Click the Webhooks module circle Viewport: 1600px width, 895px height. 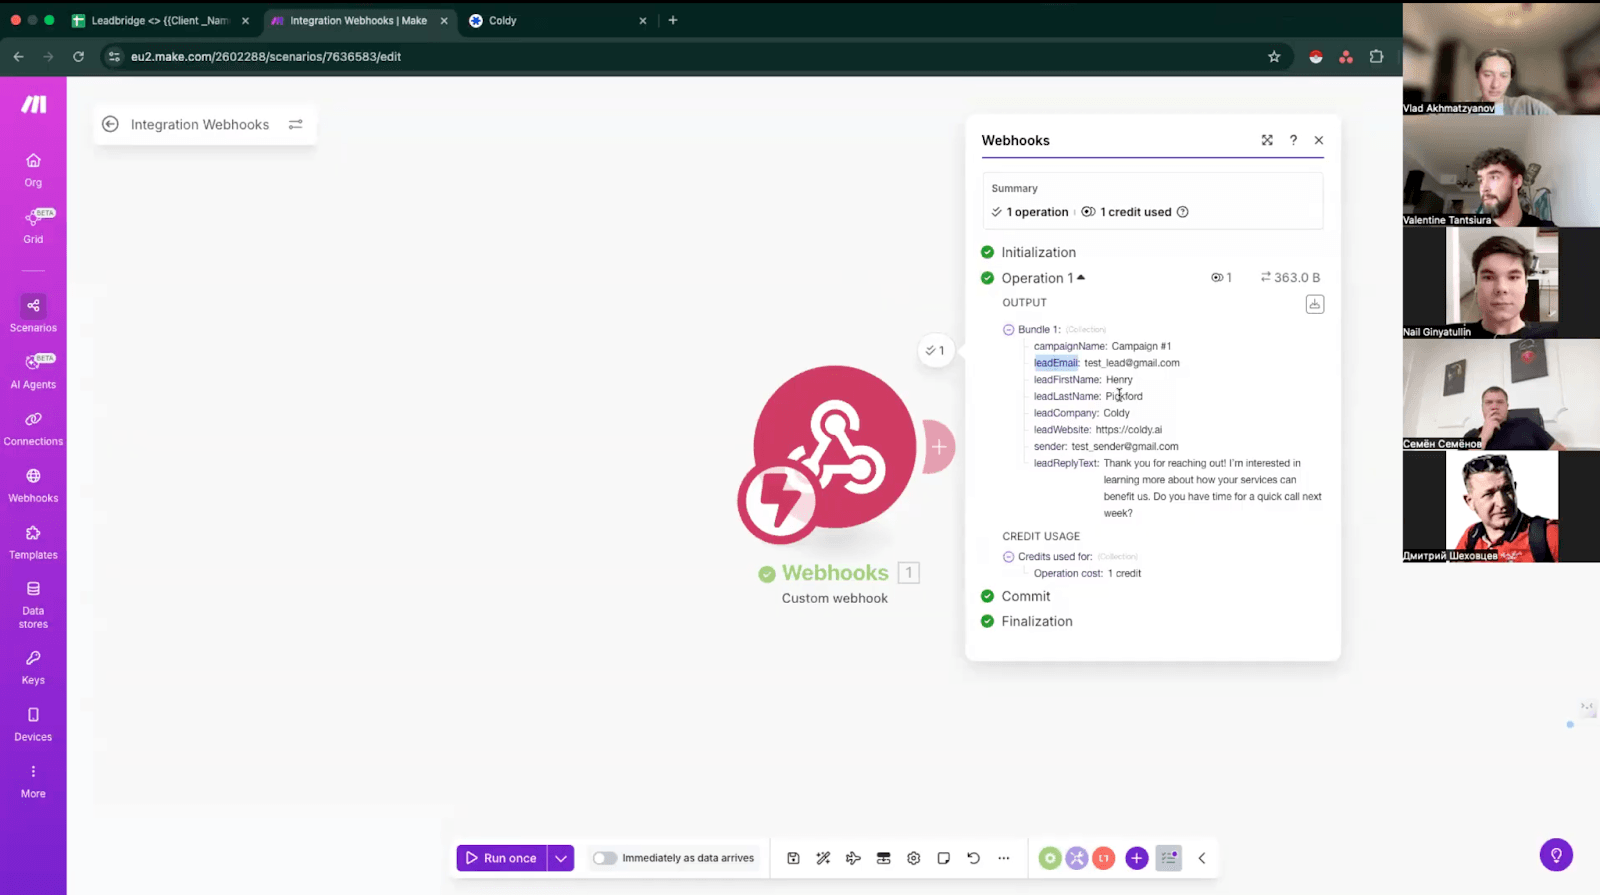(833, 447)
